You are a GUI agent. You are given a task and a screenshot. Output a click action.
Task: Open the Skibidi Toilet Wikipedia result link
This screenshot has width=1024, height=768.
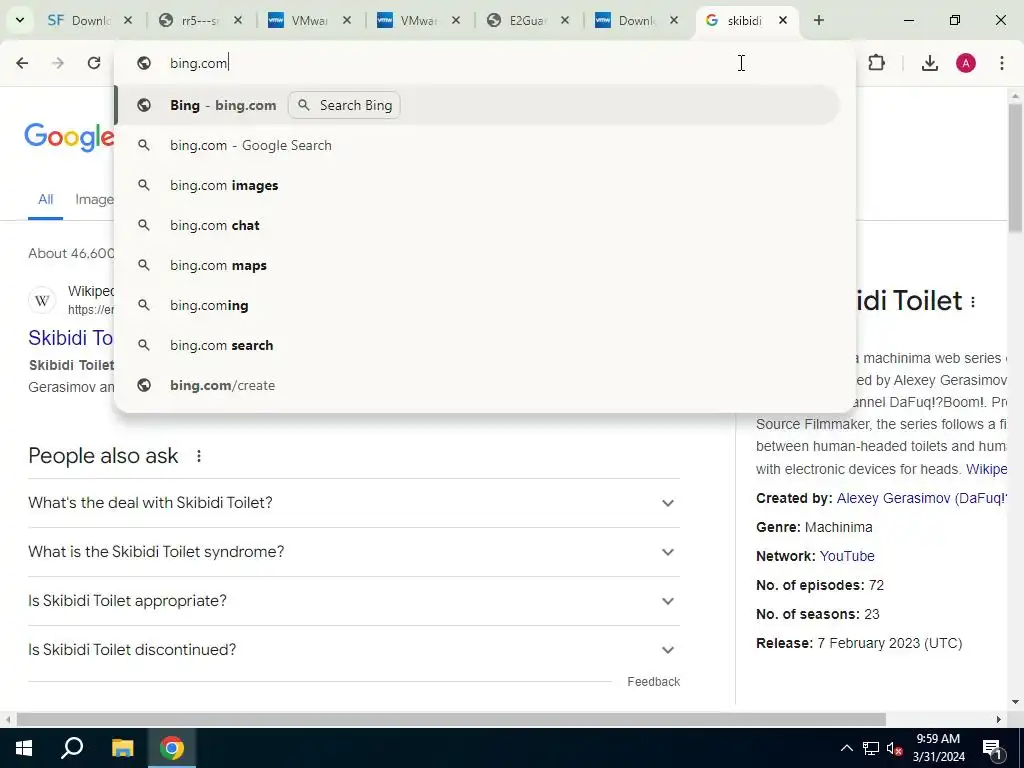[x=71, y=338]
